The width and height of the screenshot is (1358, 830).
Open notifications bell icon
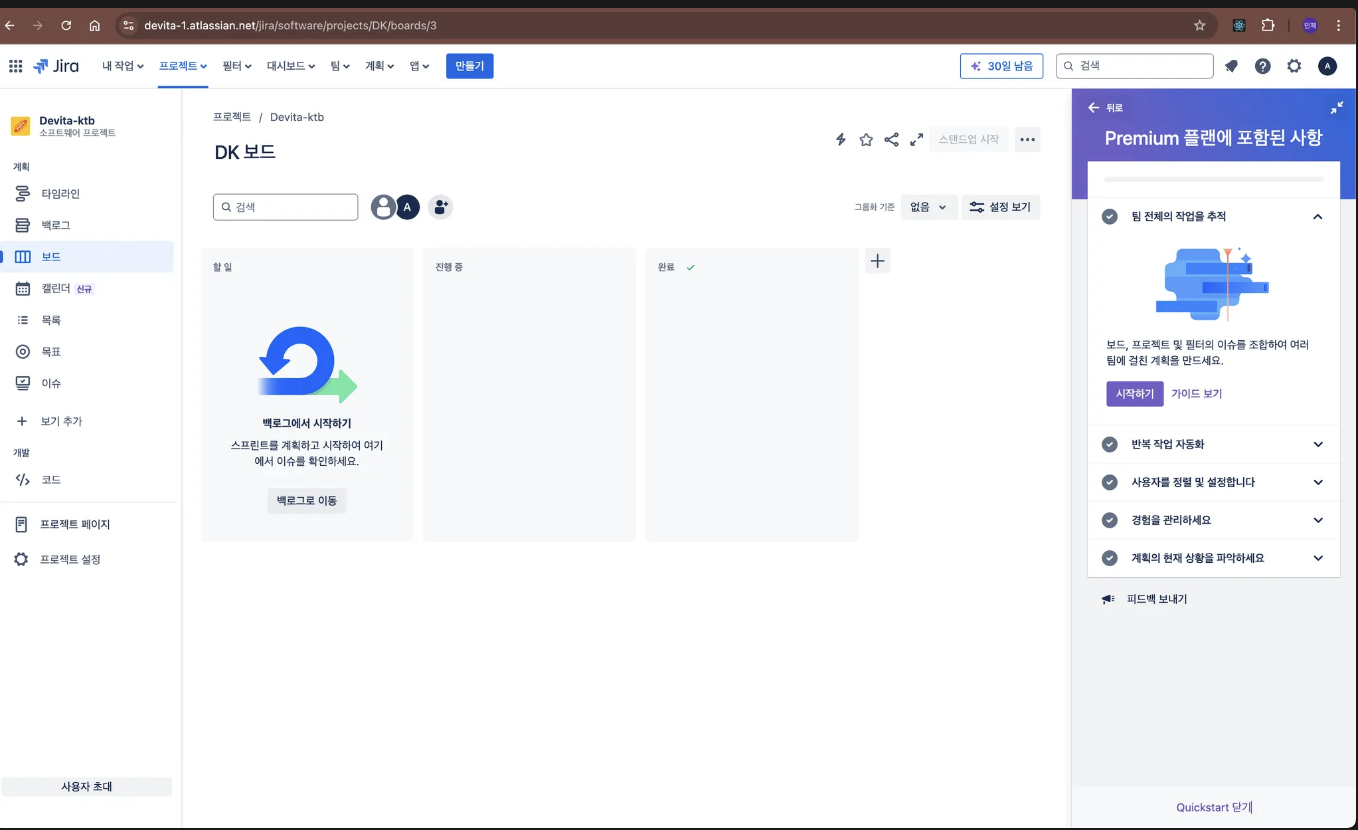1231,66
